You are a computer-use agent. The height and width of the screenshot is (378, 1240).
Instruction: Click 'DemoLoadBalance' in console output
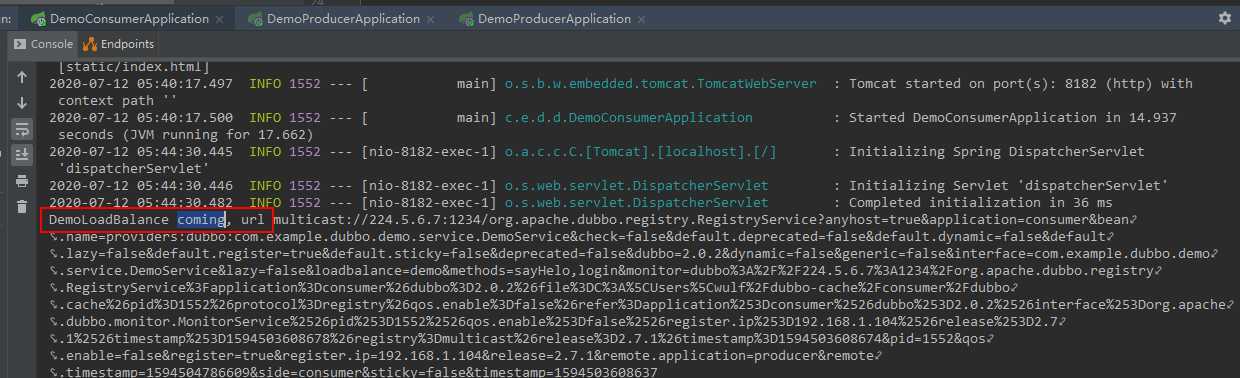pos(109,219)
